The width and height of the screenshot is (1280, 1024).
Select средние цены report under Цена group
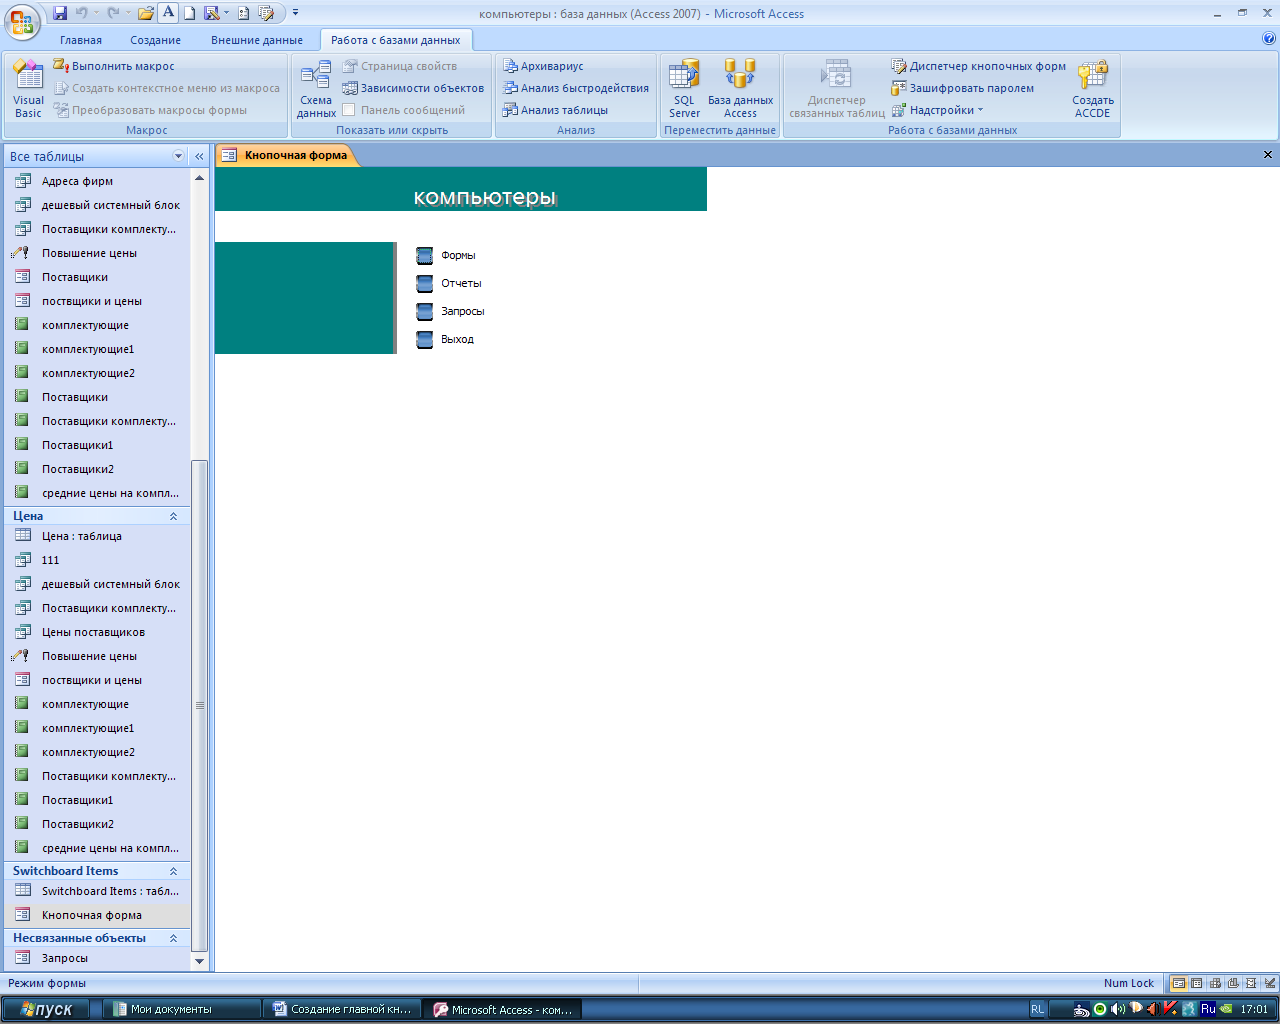pos(97,848)
